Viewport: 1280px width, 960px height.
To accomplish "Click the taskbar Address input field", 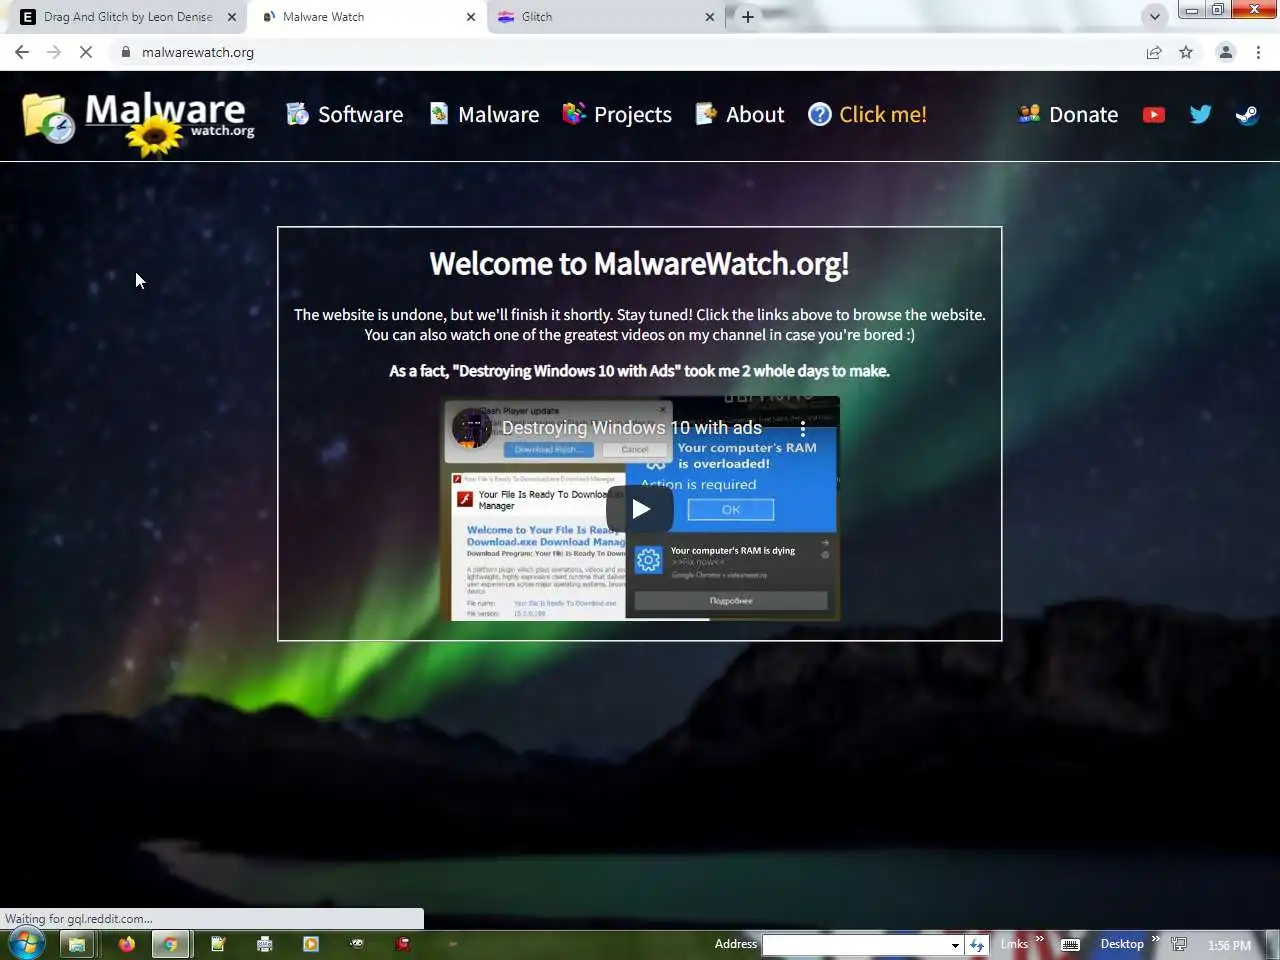I will pyautogui.click(x=856, y=944).
